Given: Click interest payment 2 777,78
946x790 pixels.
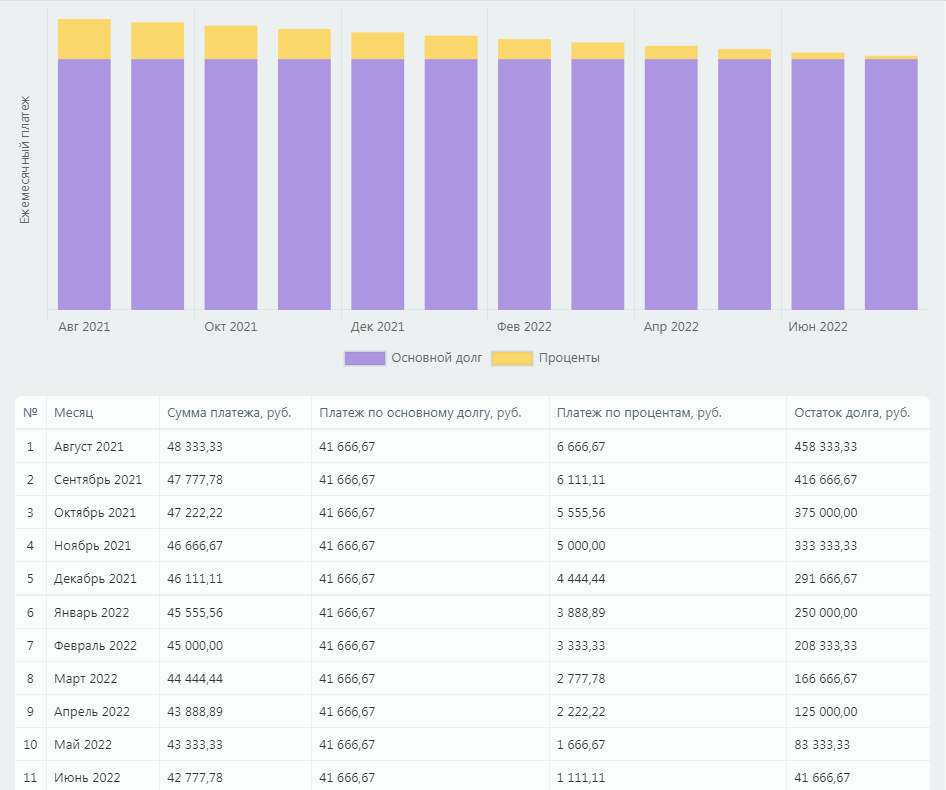Looking at the screenshot, I should (x=581, y=678).
